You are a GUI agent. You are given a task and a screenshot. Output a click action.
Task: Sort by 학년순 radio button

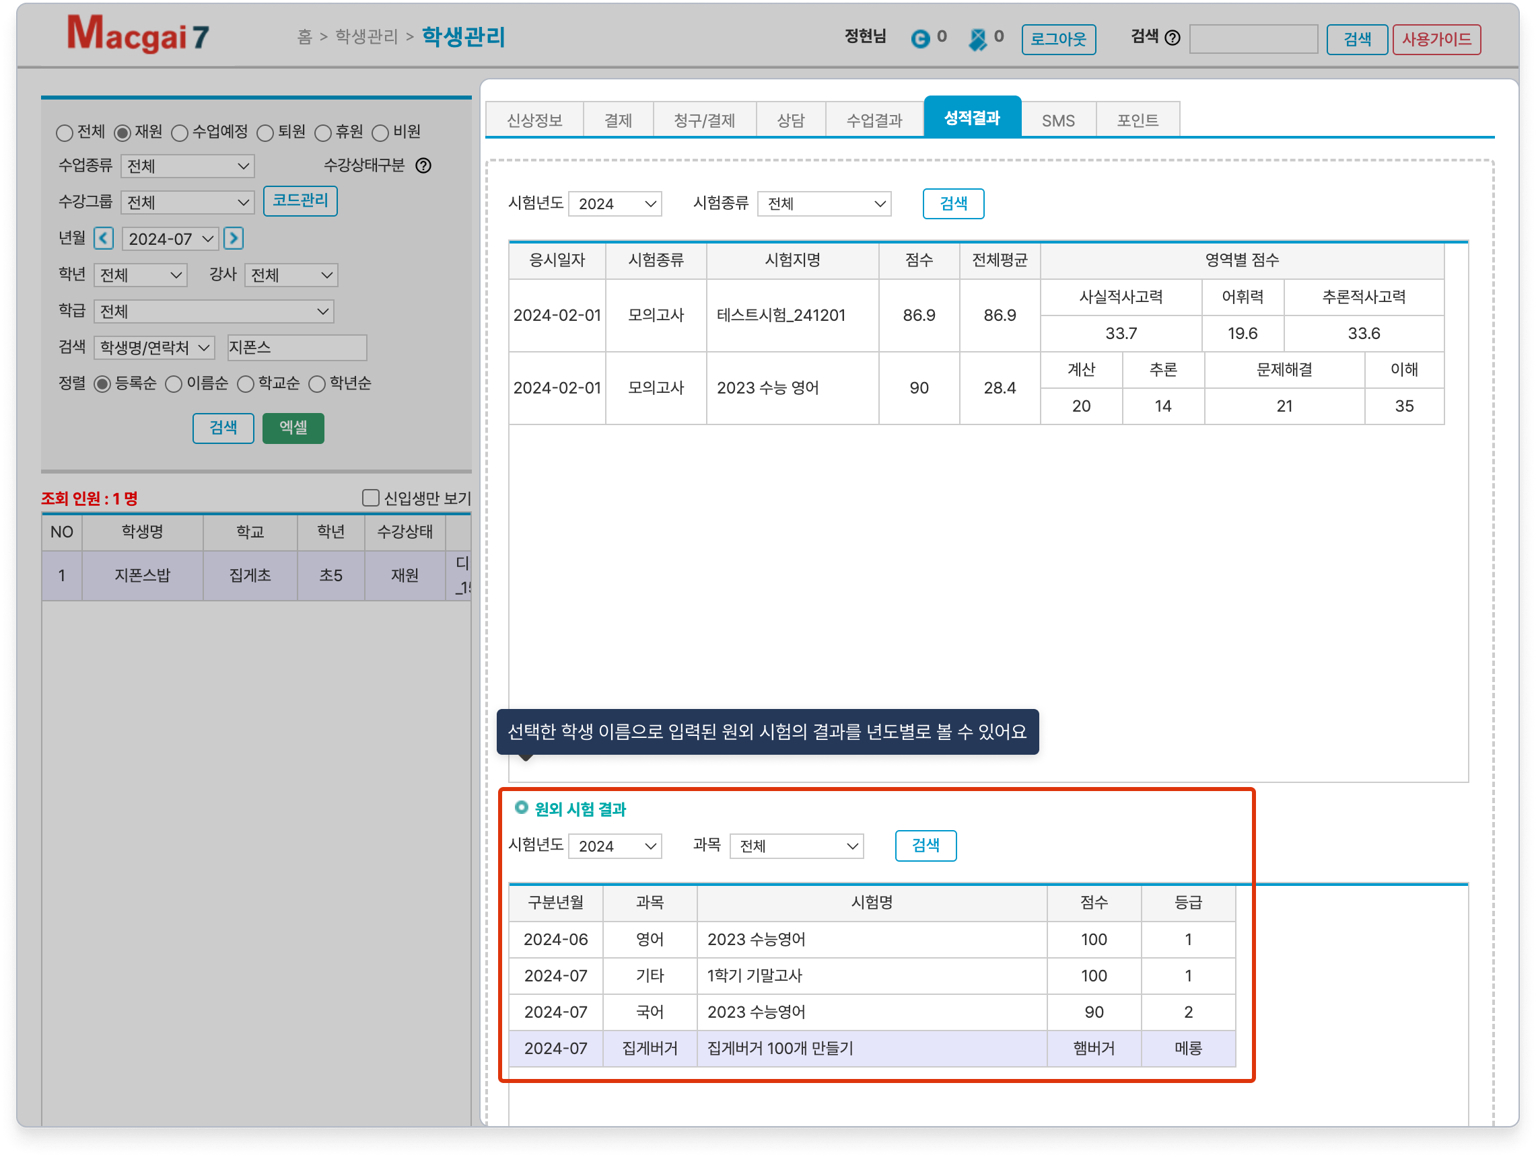click(x=317, y=384)
